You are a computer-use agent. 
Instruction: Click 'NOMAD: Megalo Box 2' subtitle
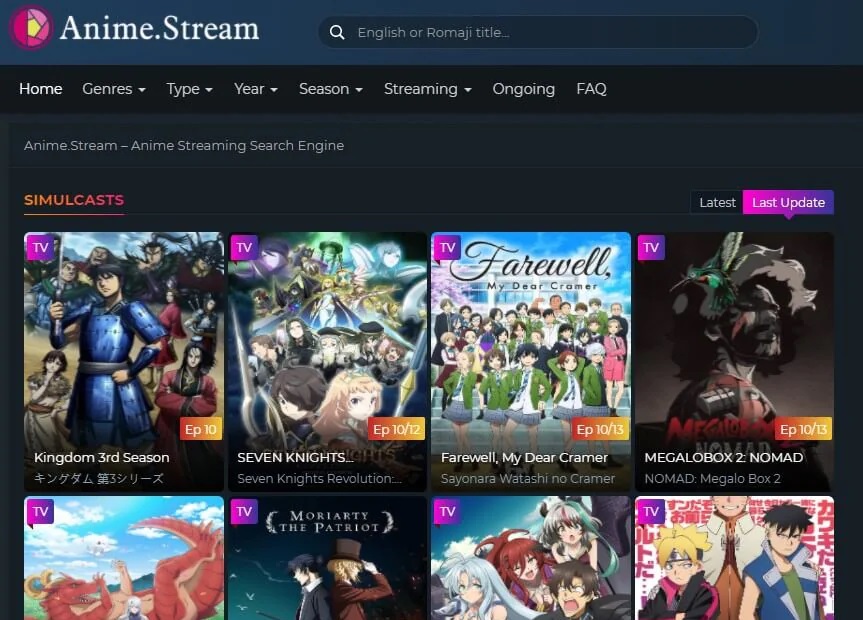pyautogui.click(x=713, y=478)
